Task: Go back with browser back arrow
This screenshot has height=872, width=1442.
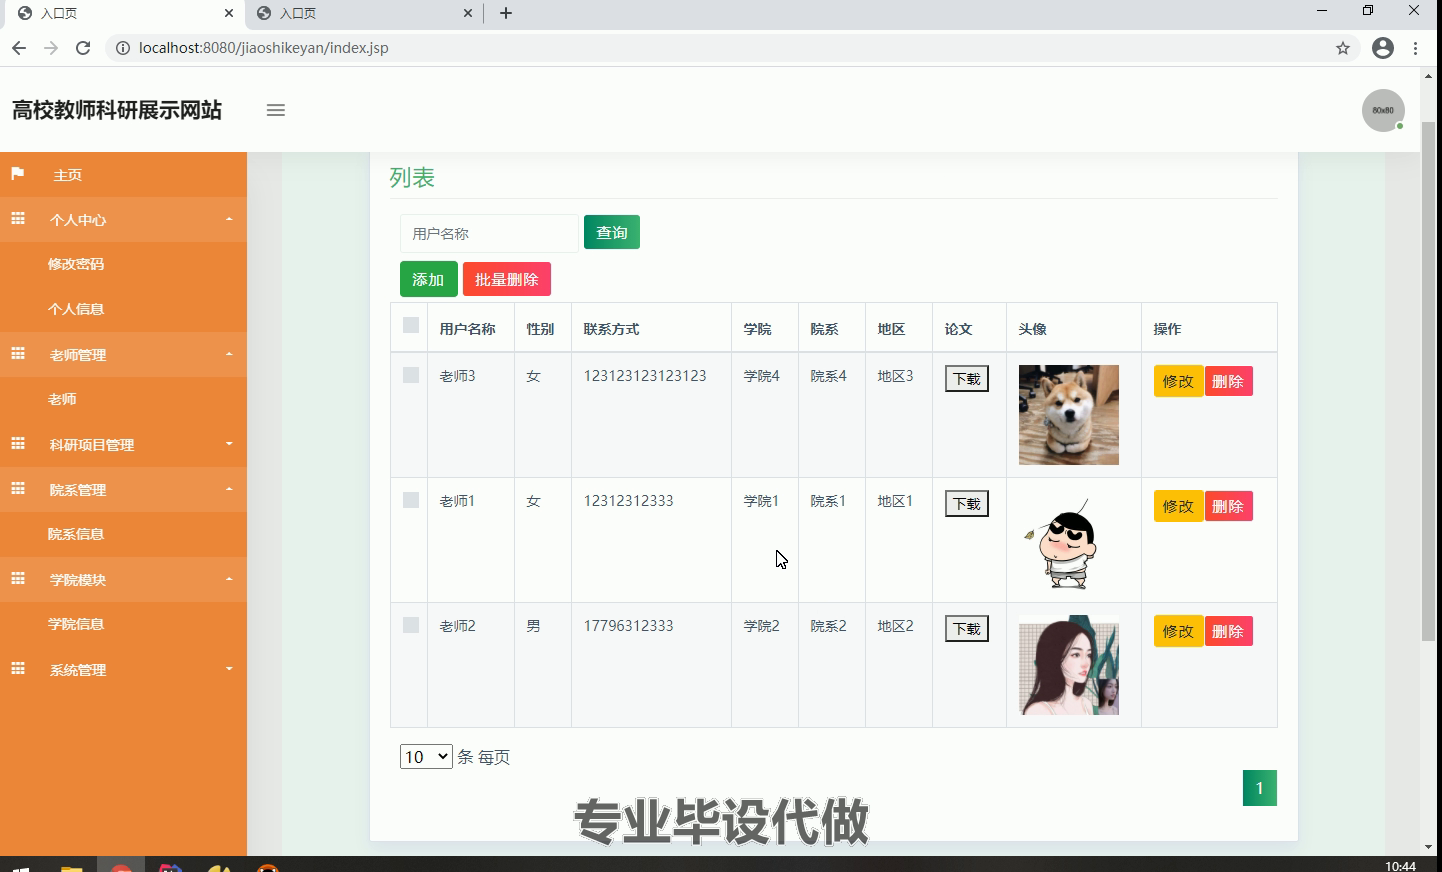Action: pos(19,48)
